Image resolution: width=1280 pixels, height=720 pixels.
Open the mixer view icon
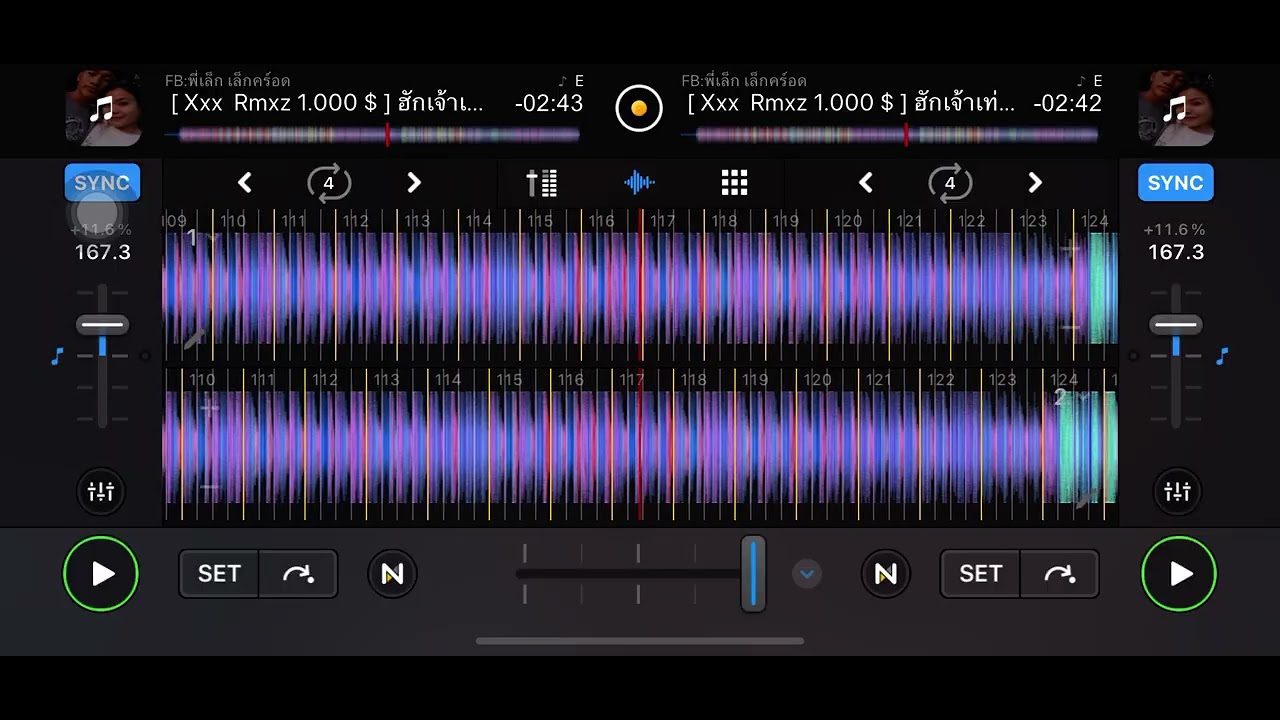(542, 183)
